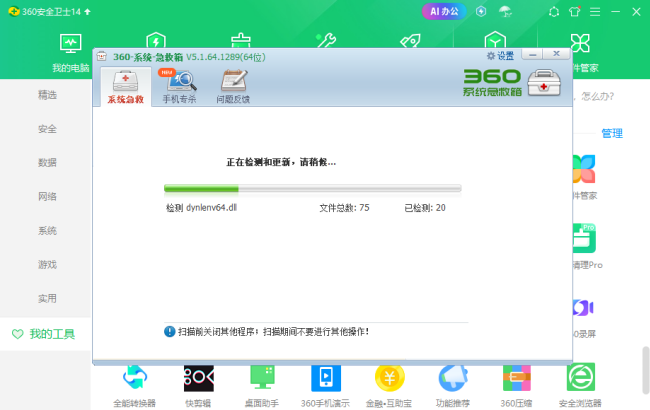Click the 管理 link
Viewport: 650px width, 410px height.
point(612,133)
